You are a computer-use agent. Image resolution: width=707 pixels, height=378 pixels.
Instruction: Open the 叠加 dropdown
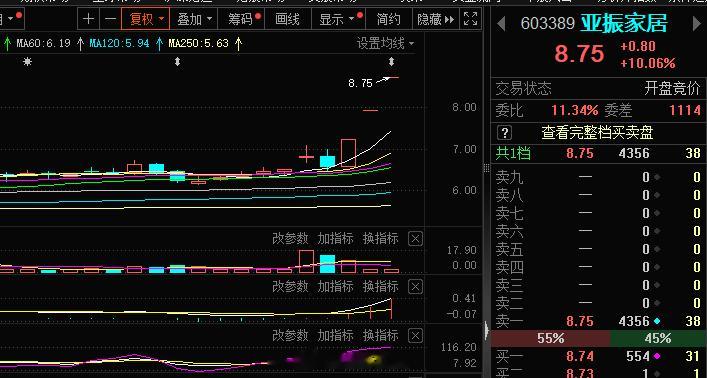pos(194,19)
